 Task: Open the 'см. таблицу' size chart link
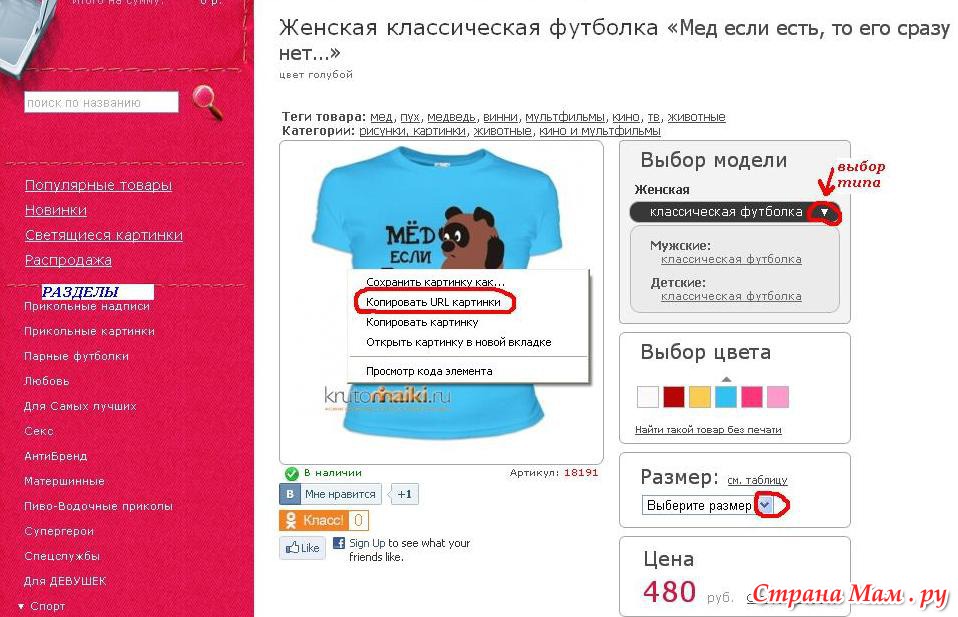pyautogui.click(x=757, y=480)
